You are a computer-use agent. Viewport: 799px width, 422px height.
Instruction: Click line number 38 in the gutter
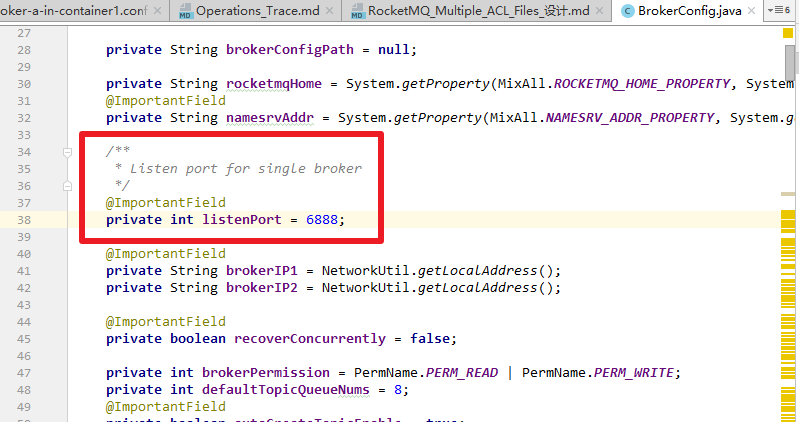24,220
